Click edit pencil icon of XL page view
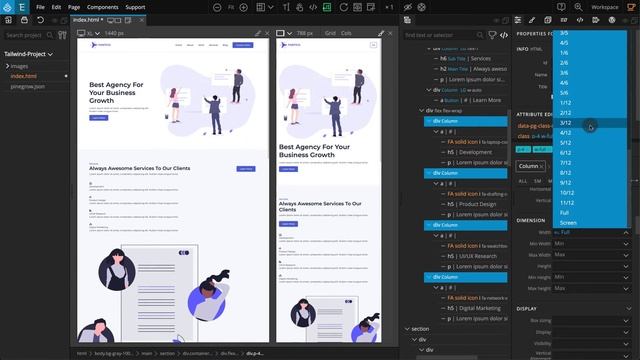Screen dimensions: 640x360 click(258, 33)
